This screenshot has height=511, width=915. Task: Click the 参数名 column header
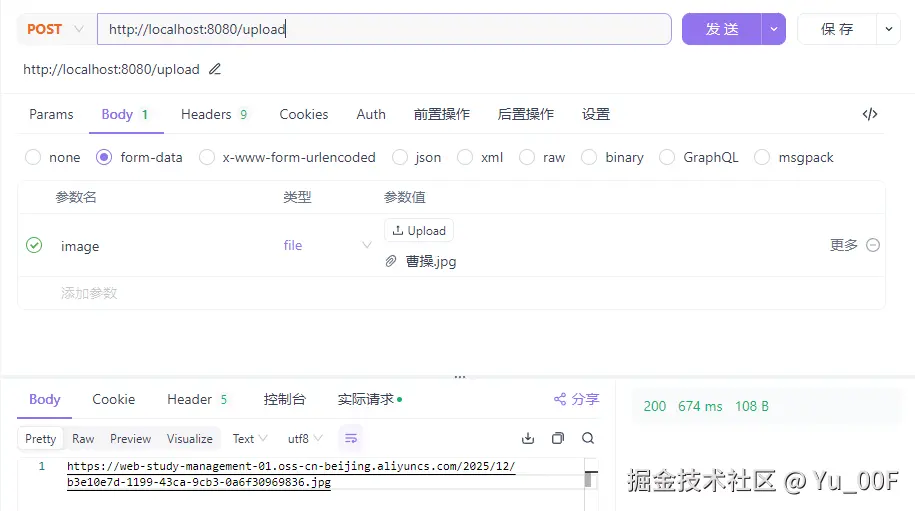coord(76,197)
